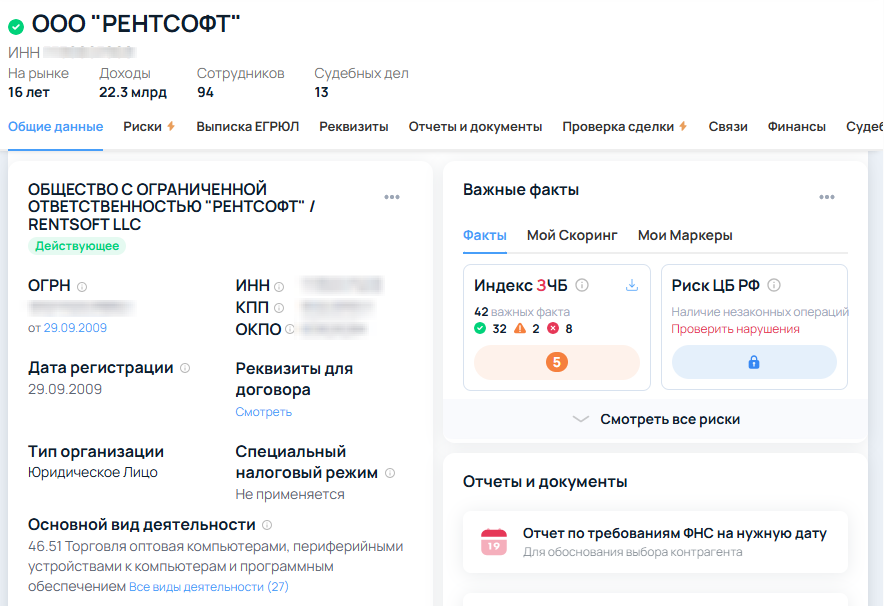Screen dimensions: 884x606
Task: Click the Сотрудников value 94
Action: click(205, 92)
